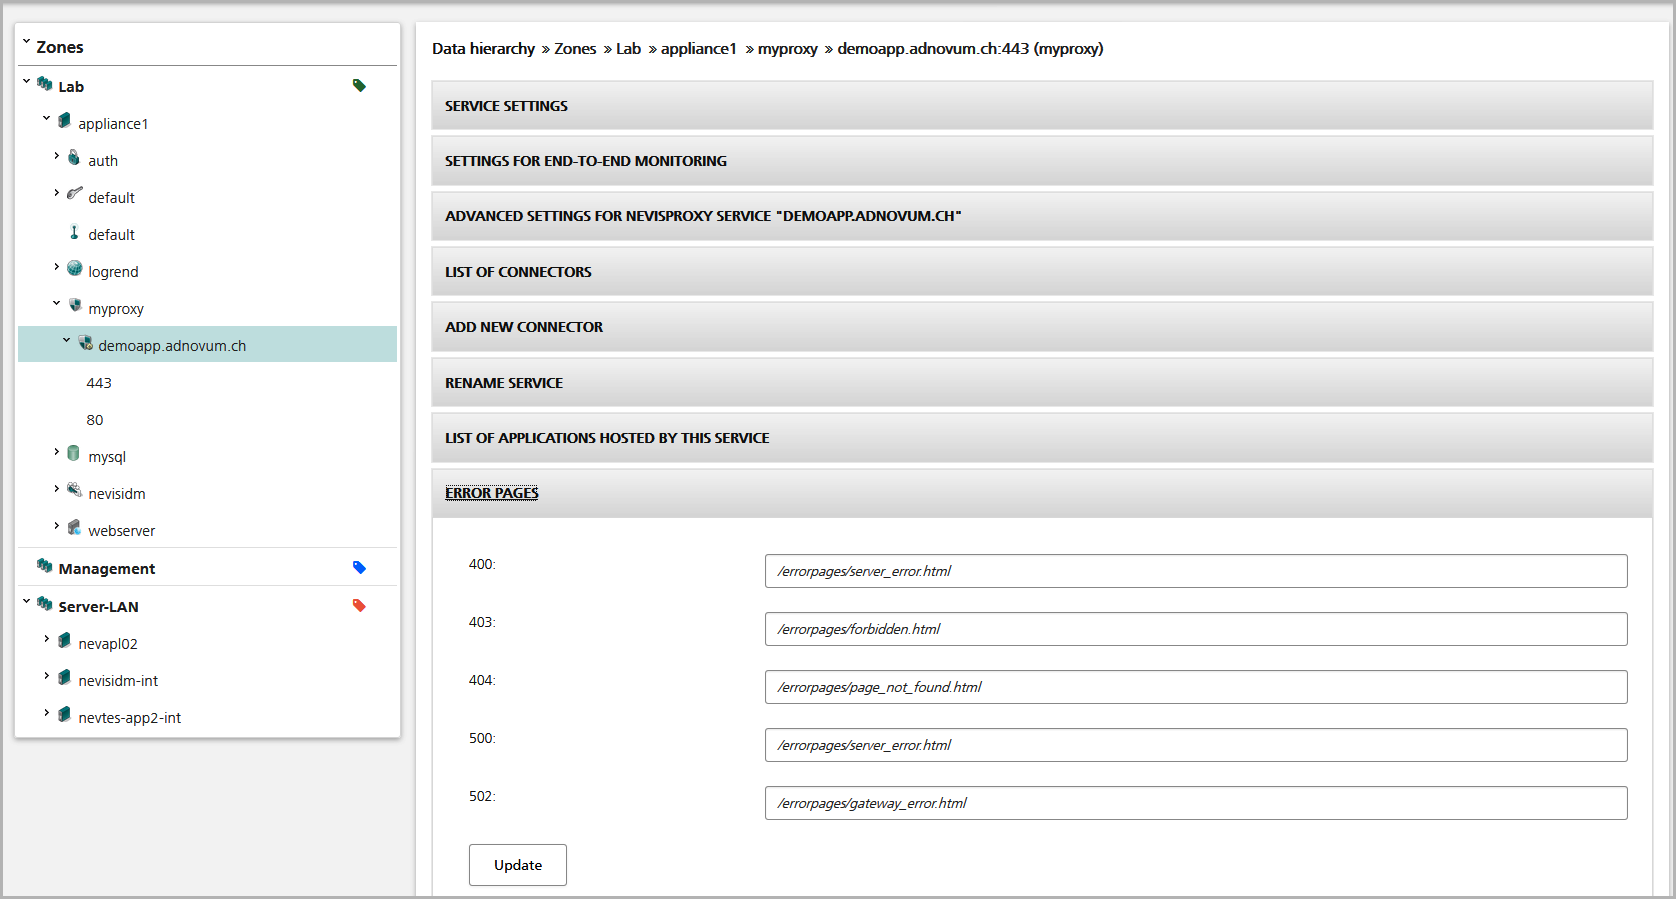Collapse the Error Pages section
The width and height of the screenshot is (1676, 899).
coord(1042,493)
